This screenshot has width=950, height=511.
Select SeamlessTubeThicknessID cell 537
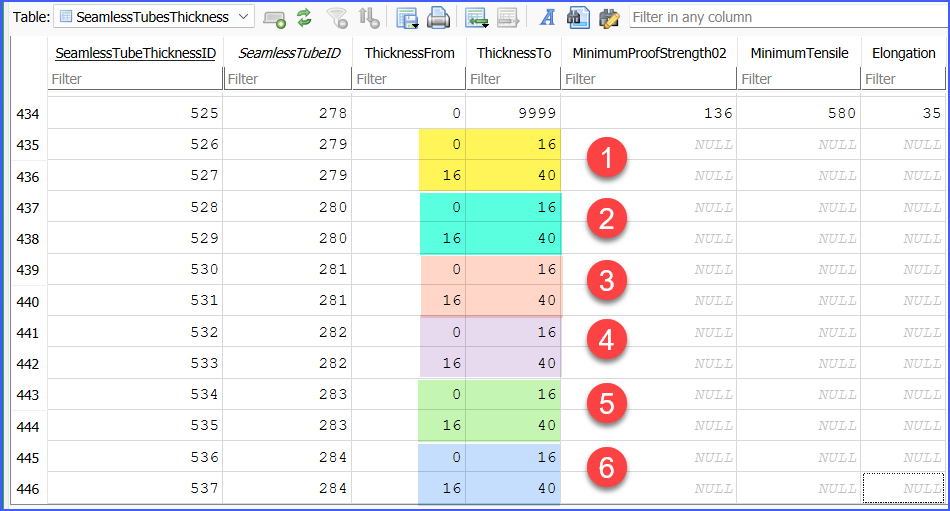coord(136,488)
